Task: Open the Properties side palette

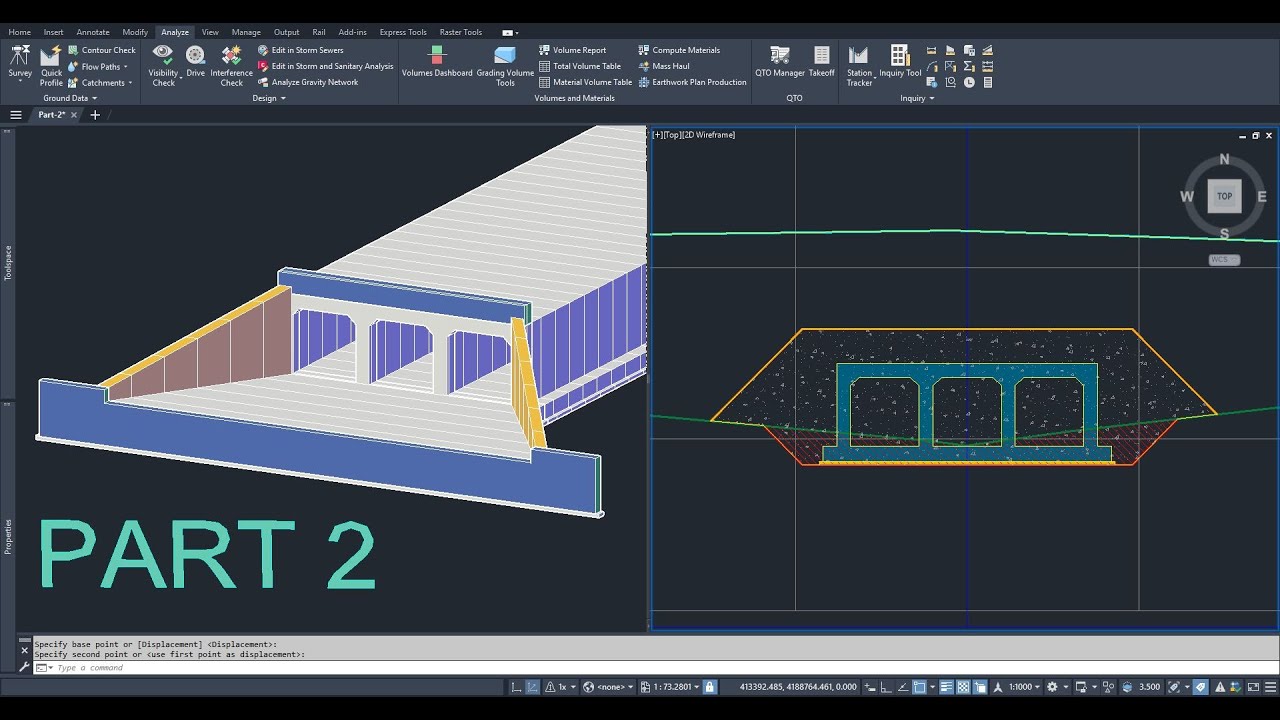Action: pos(8,536)
